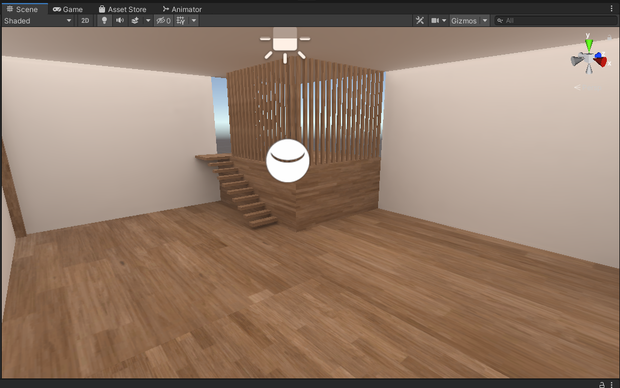Screen dimensions: 620x388
Task: Open component editor tools icon
Action: [420, 21]
